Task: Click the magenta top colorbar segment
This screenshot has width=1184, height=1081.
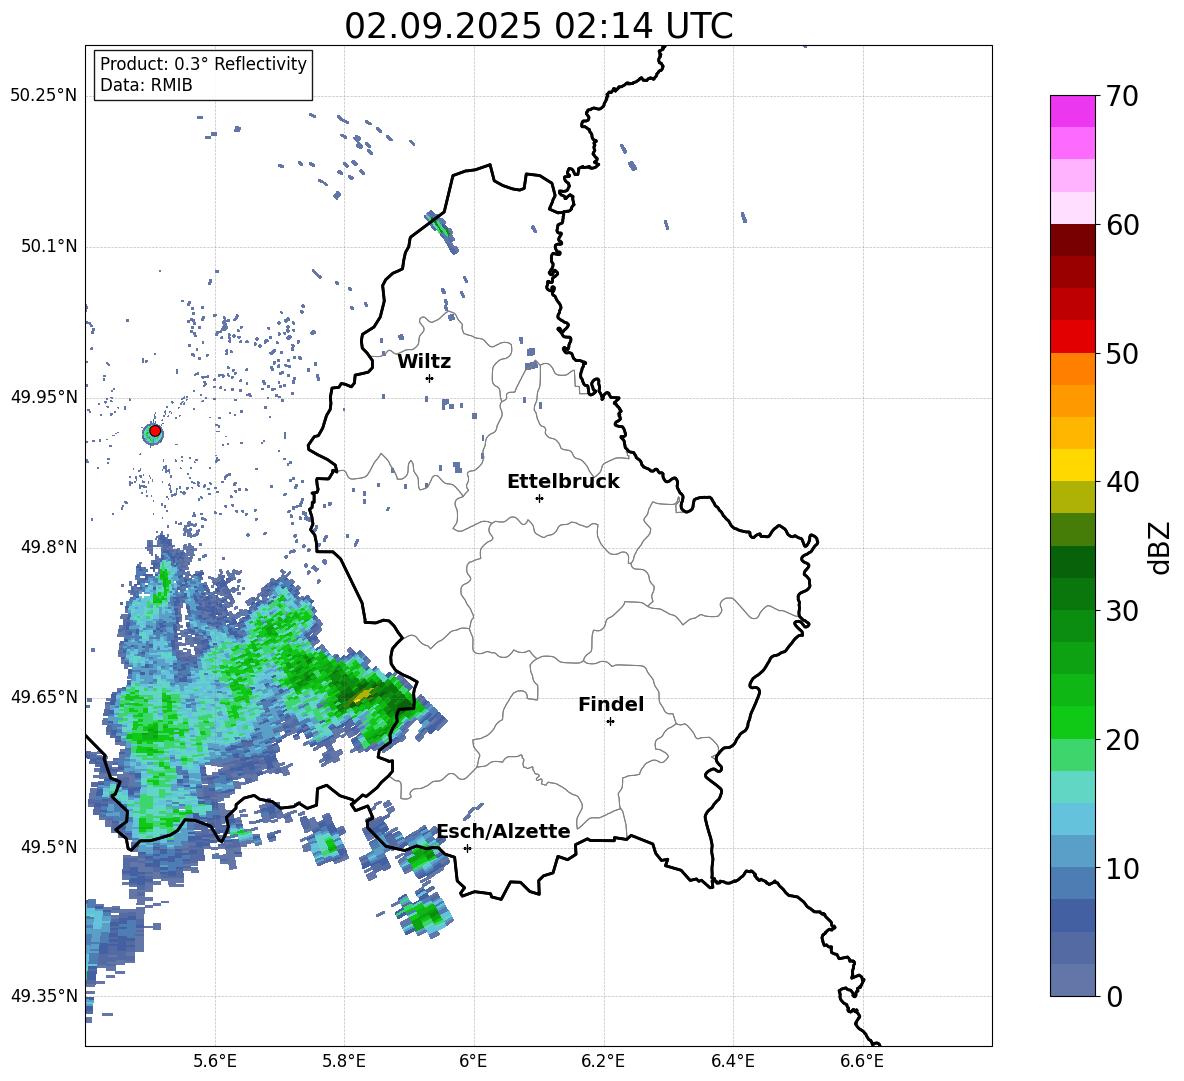Action: pos(1072,111)
